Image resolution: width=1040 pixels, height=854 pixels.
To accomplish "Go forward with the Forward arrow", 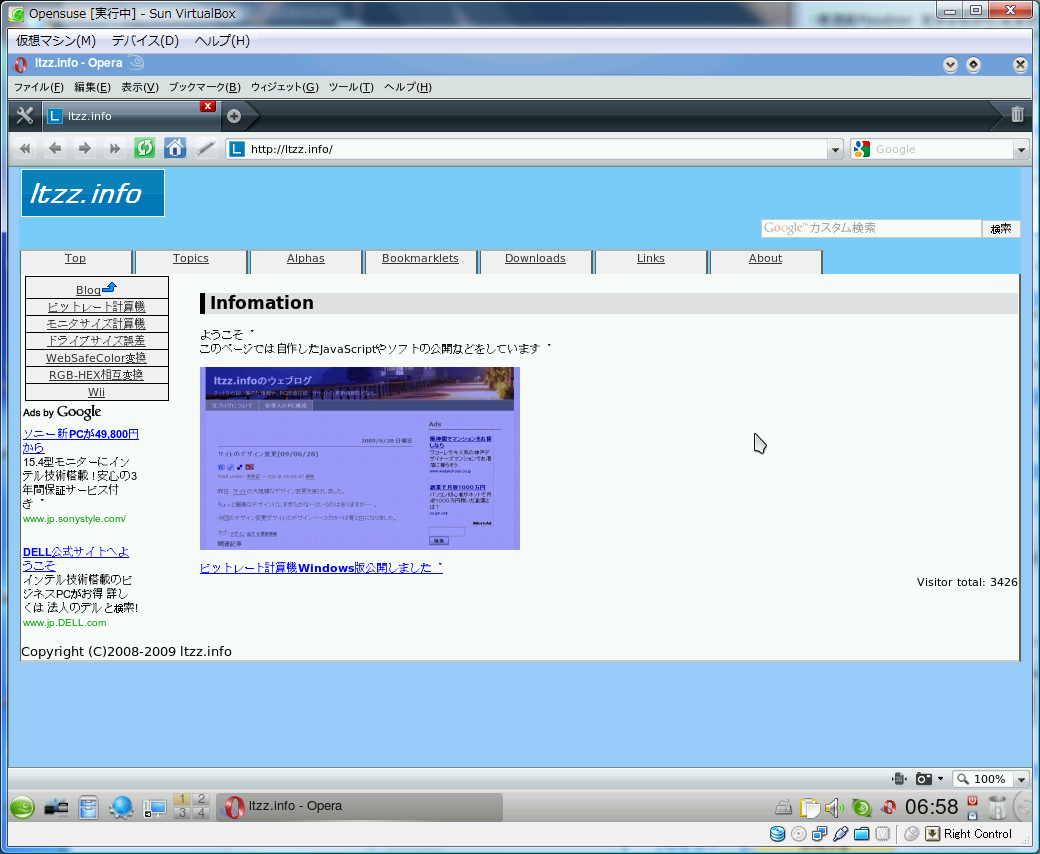I will pyautogui.click(x=85, y=149).
